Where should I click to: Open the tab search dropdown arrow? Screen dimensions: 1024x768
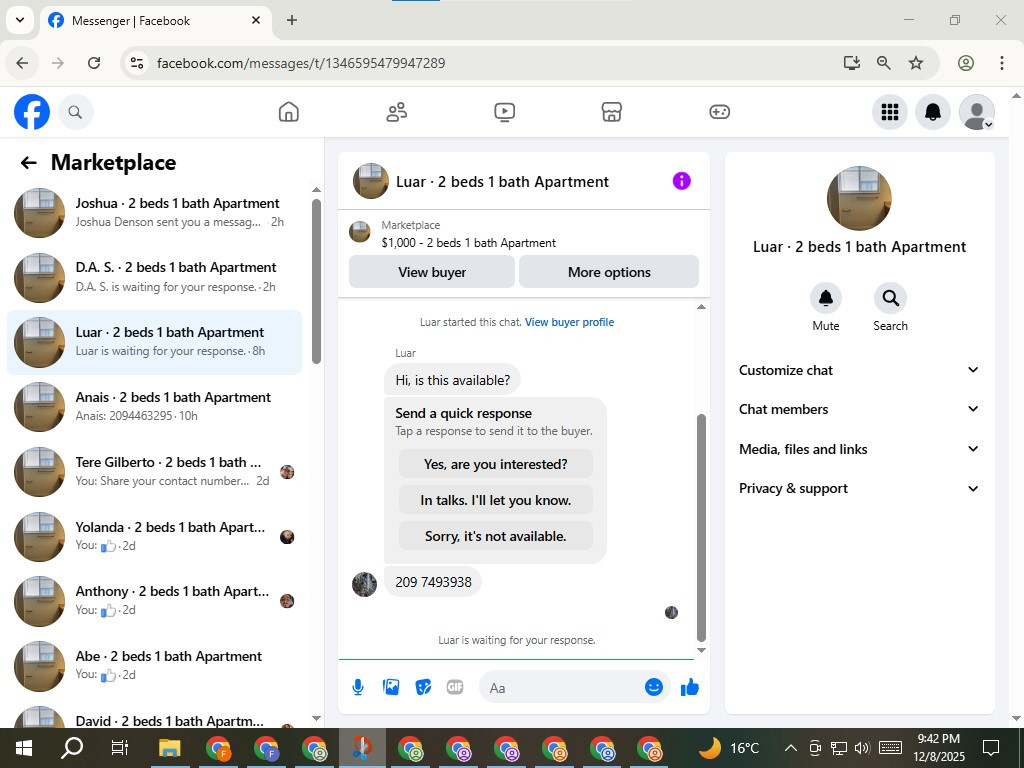point(20,20)
